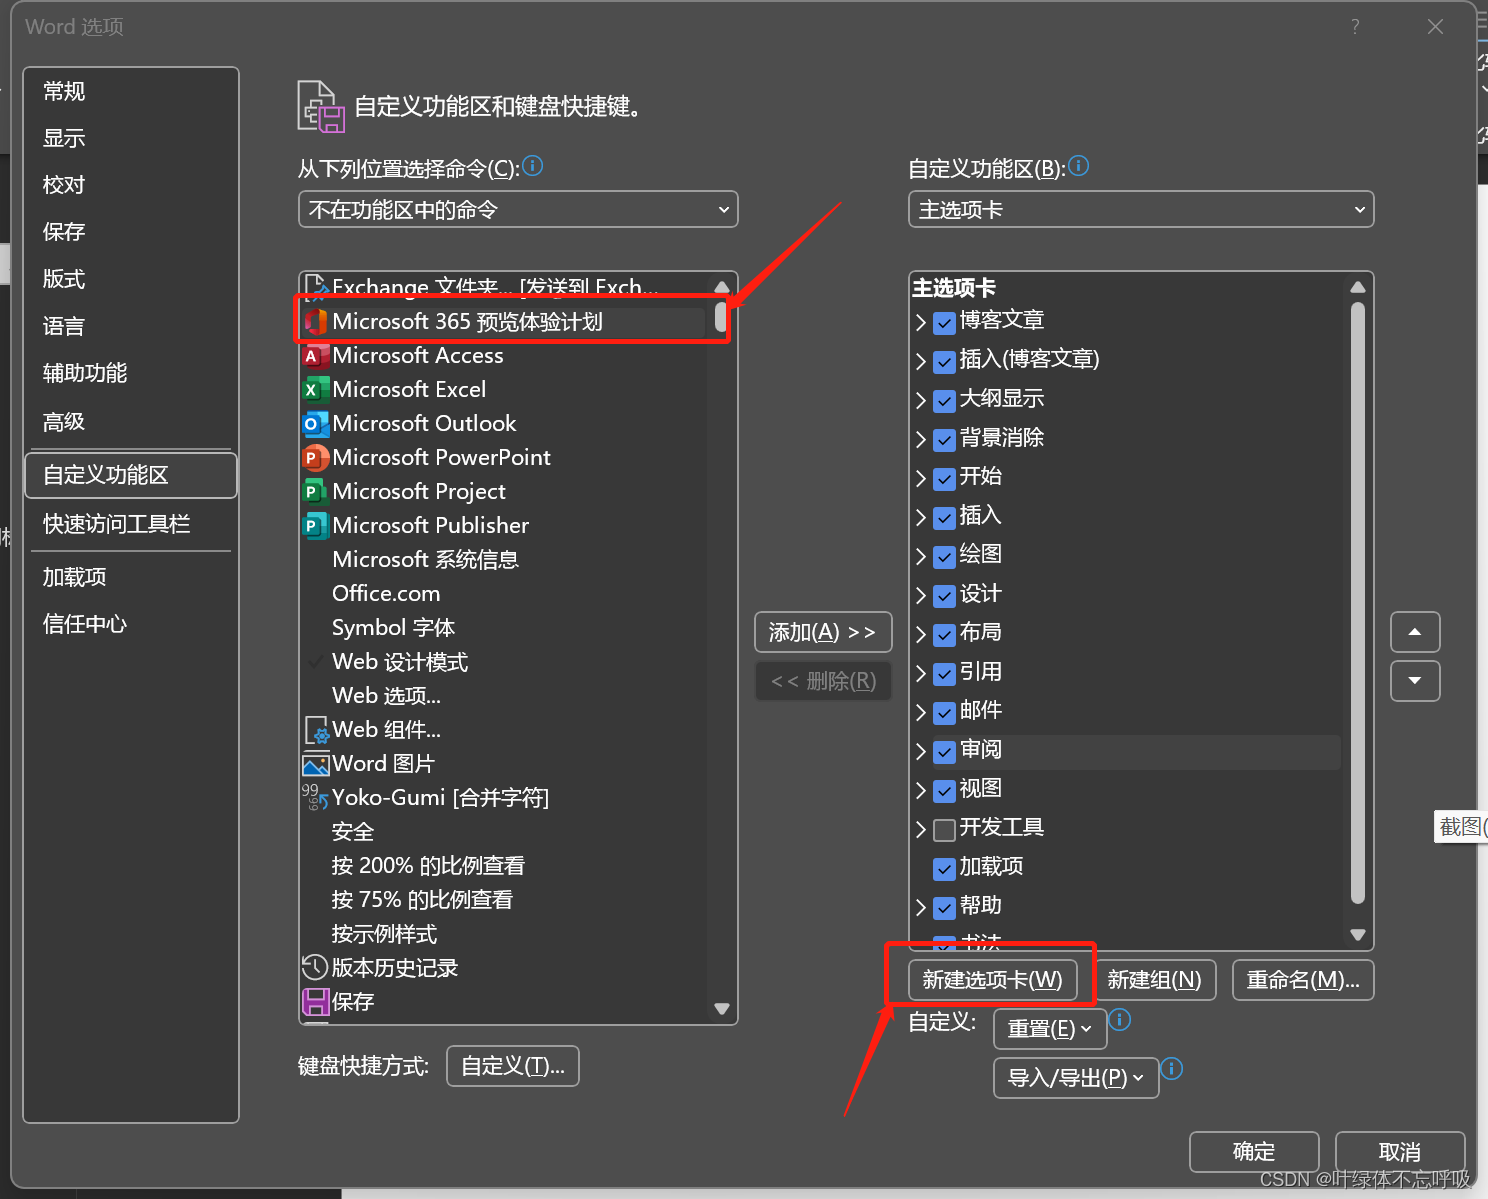Select the Microsoft 365 预览体验计划 command icon
1488x1199 pixels.
pos(316,322)
